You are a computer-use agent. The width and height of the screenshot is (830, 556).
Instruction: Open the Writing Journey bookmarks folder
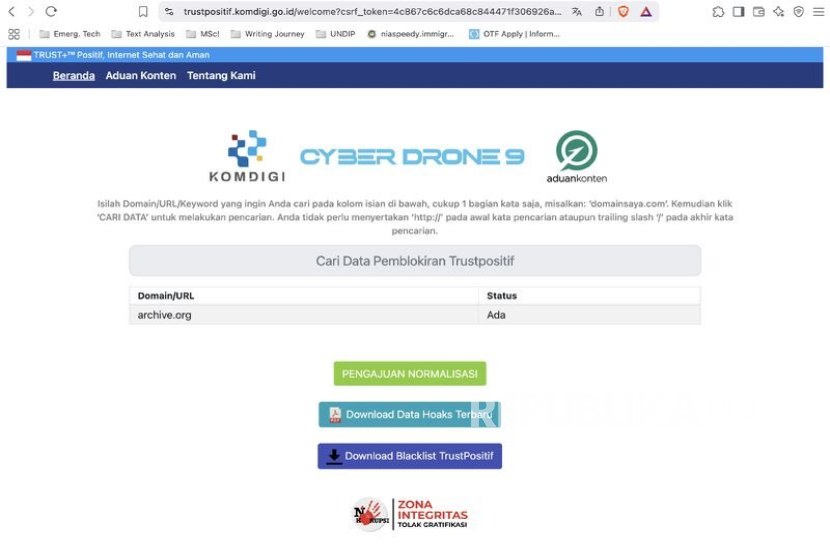coord(267,34)
